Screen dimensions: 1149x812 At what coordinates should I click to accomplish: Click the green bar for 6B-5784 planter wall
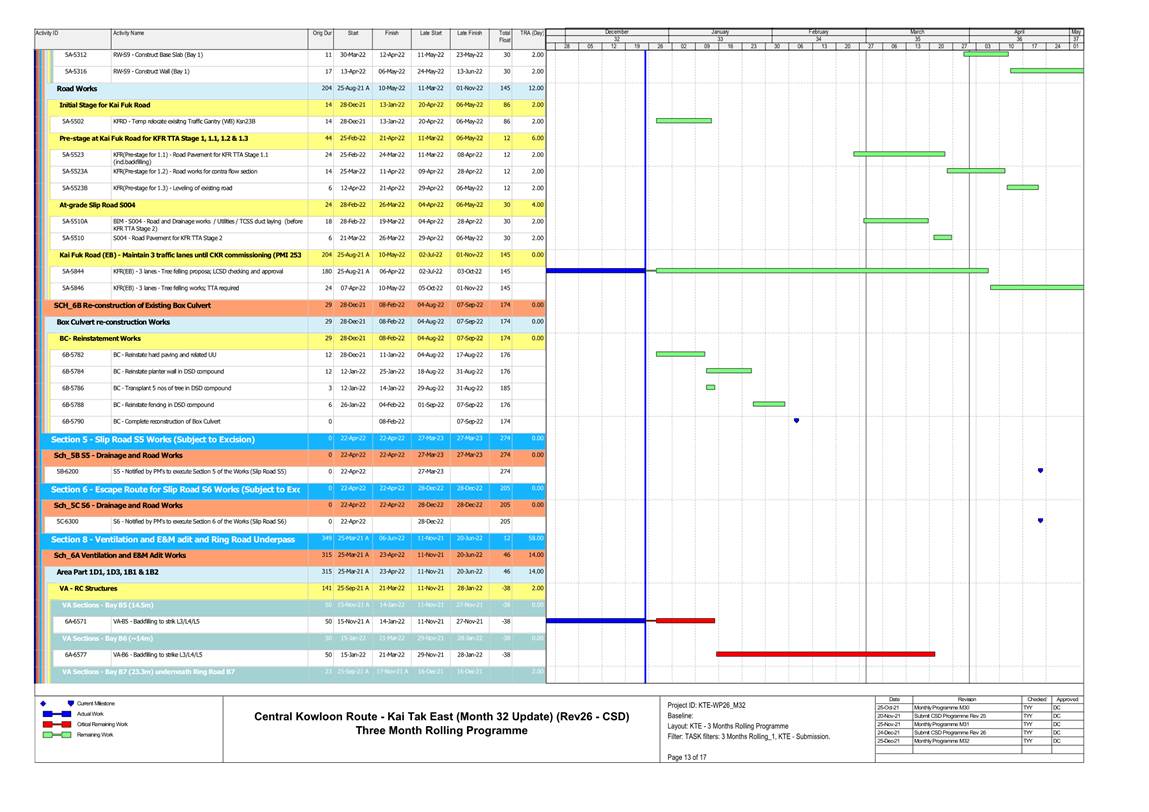(728, 371)
